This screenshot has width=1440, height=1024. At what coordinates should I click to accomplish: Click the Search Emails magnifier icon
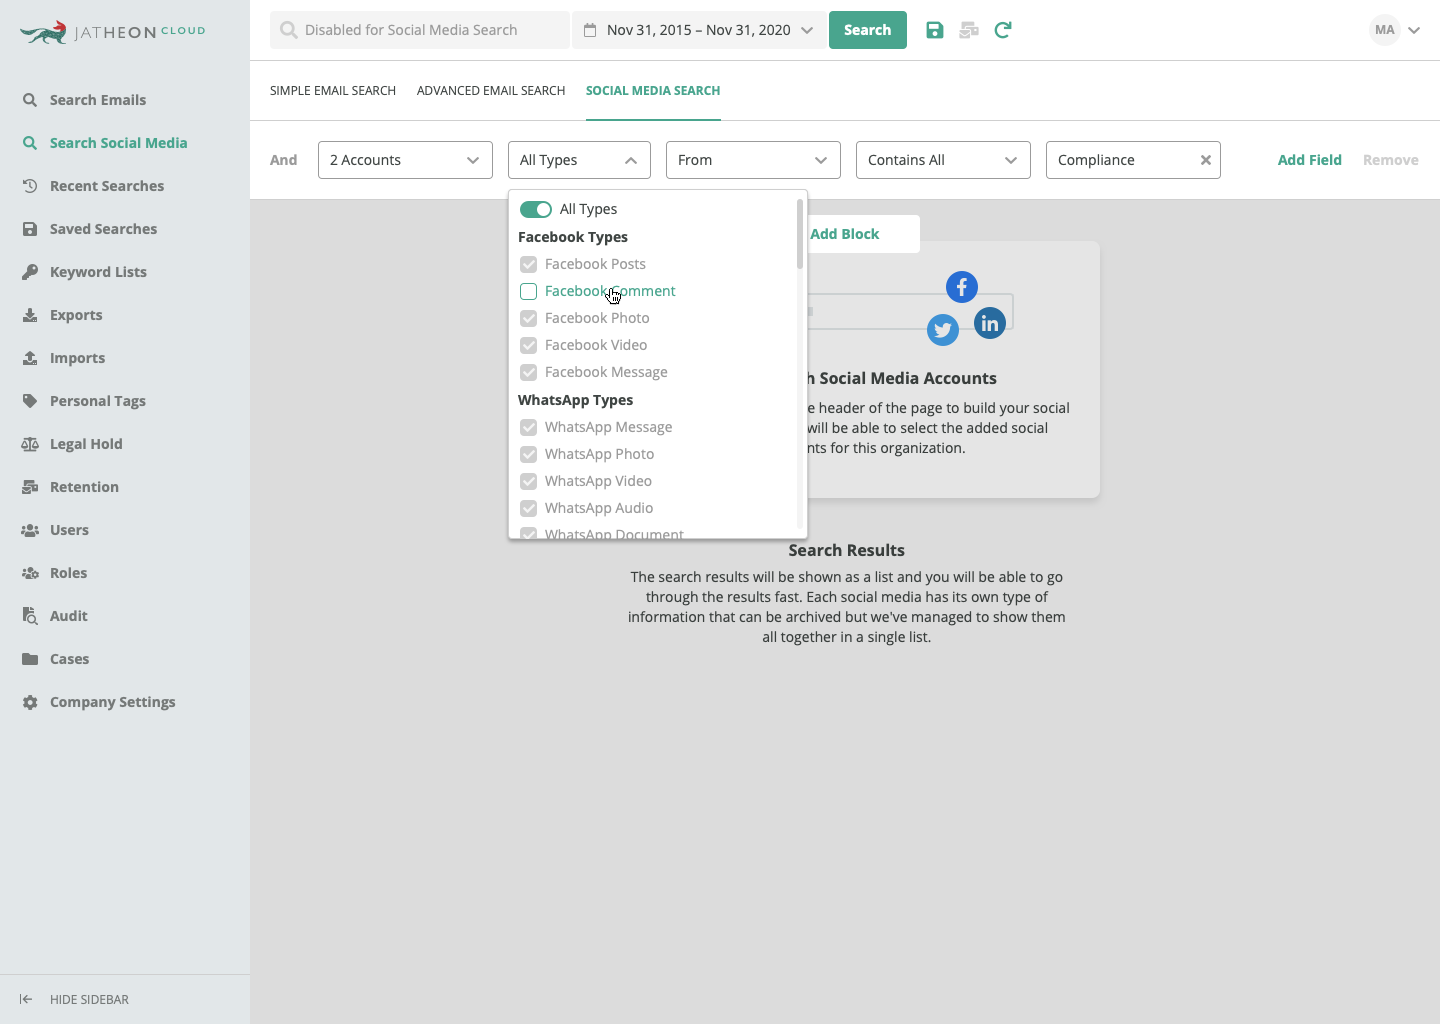30,100
